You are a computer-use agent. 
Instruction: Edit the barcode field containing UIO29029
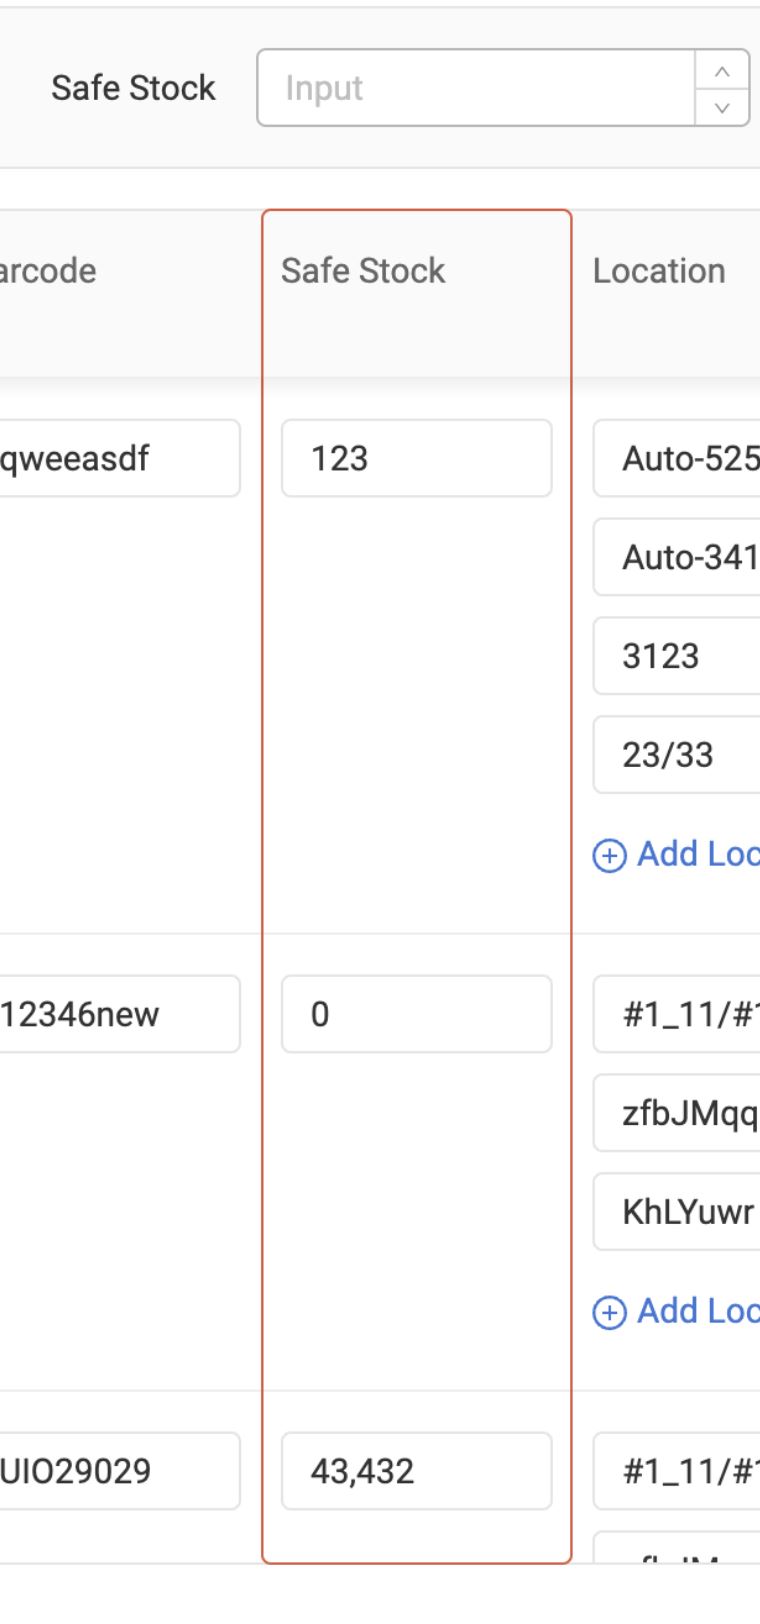118,1471
